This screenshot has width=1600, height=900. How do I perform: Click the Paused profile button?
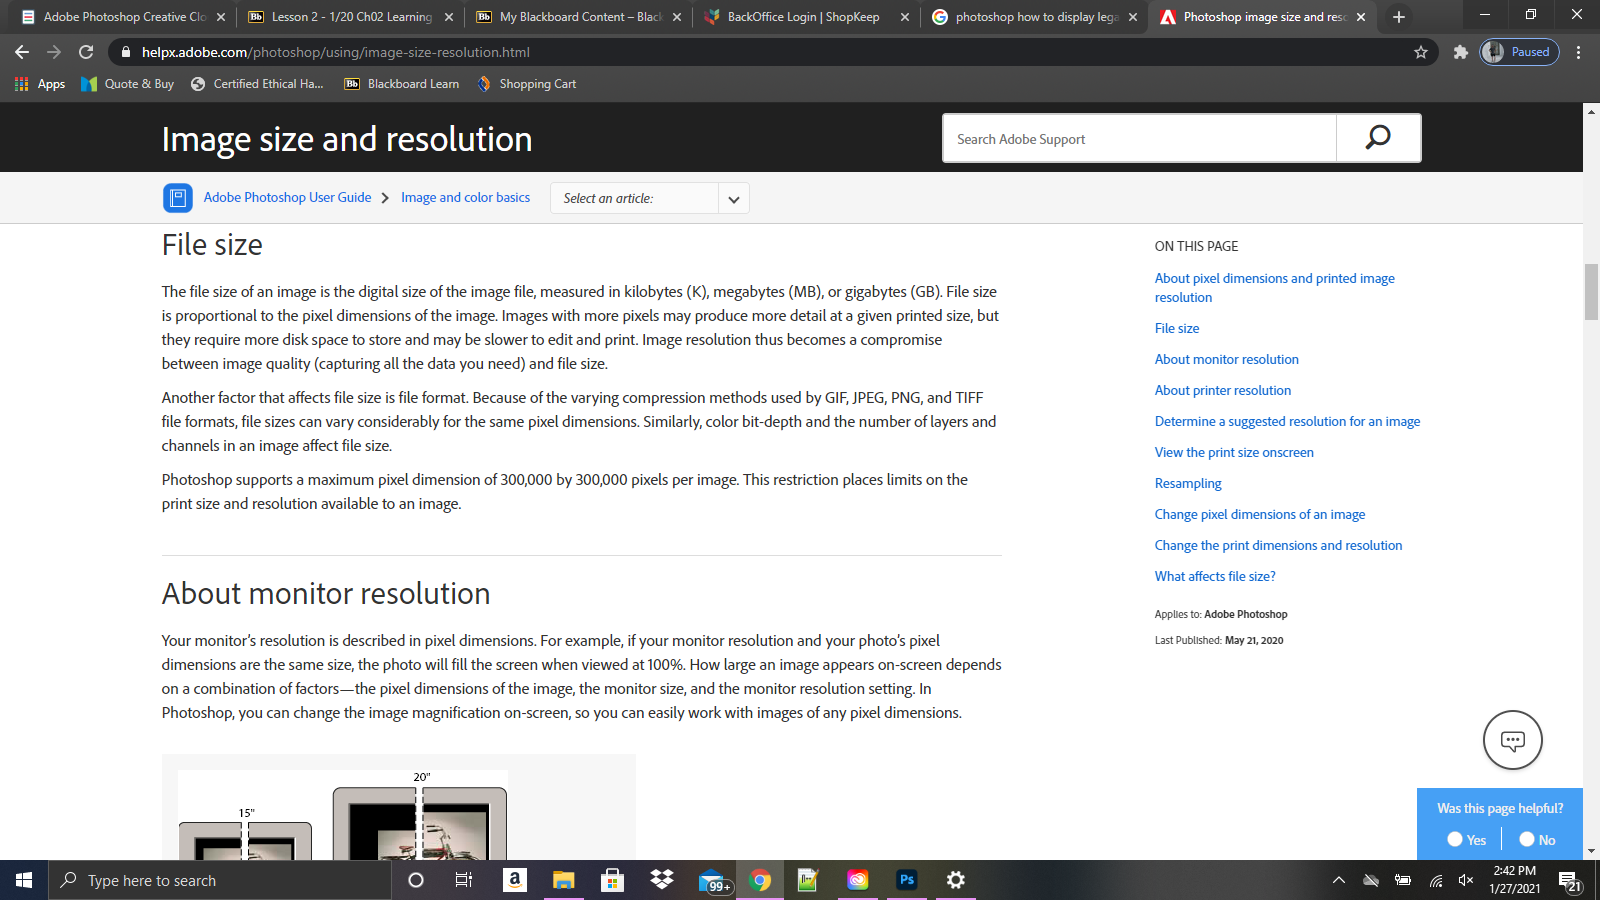[x=1519, y=52]
